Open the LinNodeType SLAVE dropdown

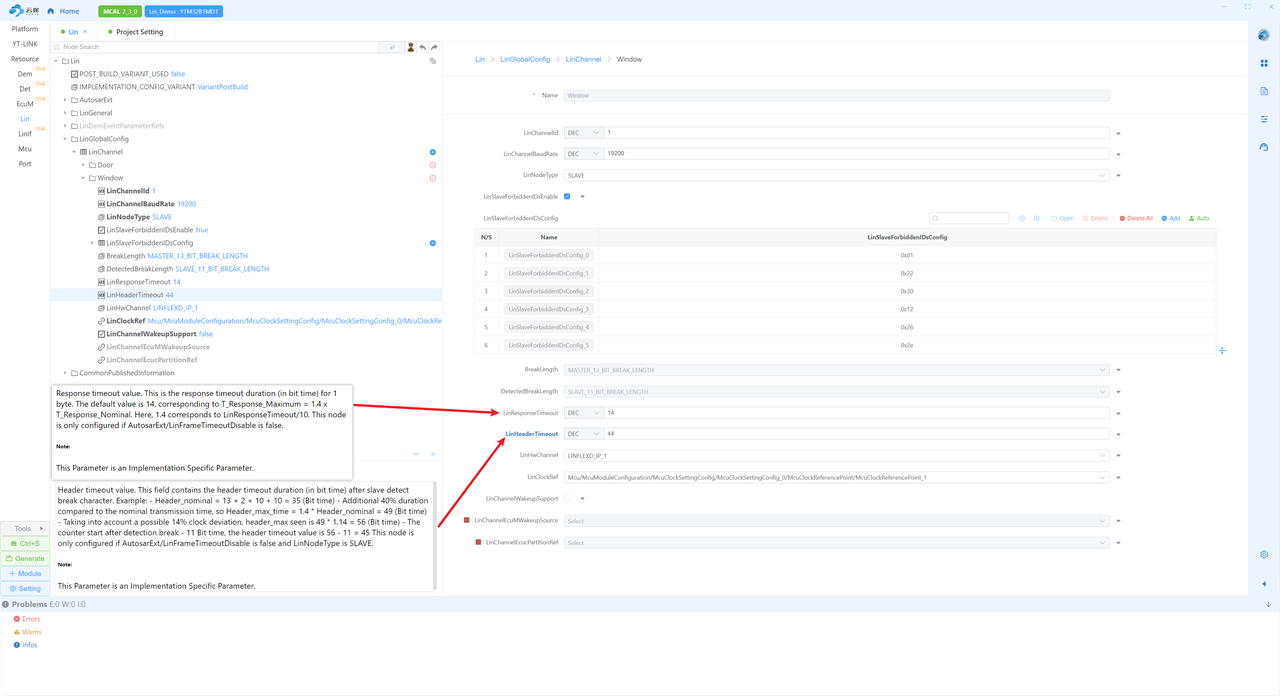(836, 175)
